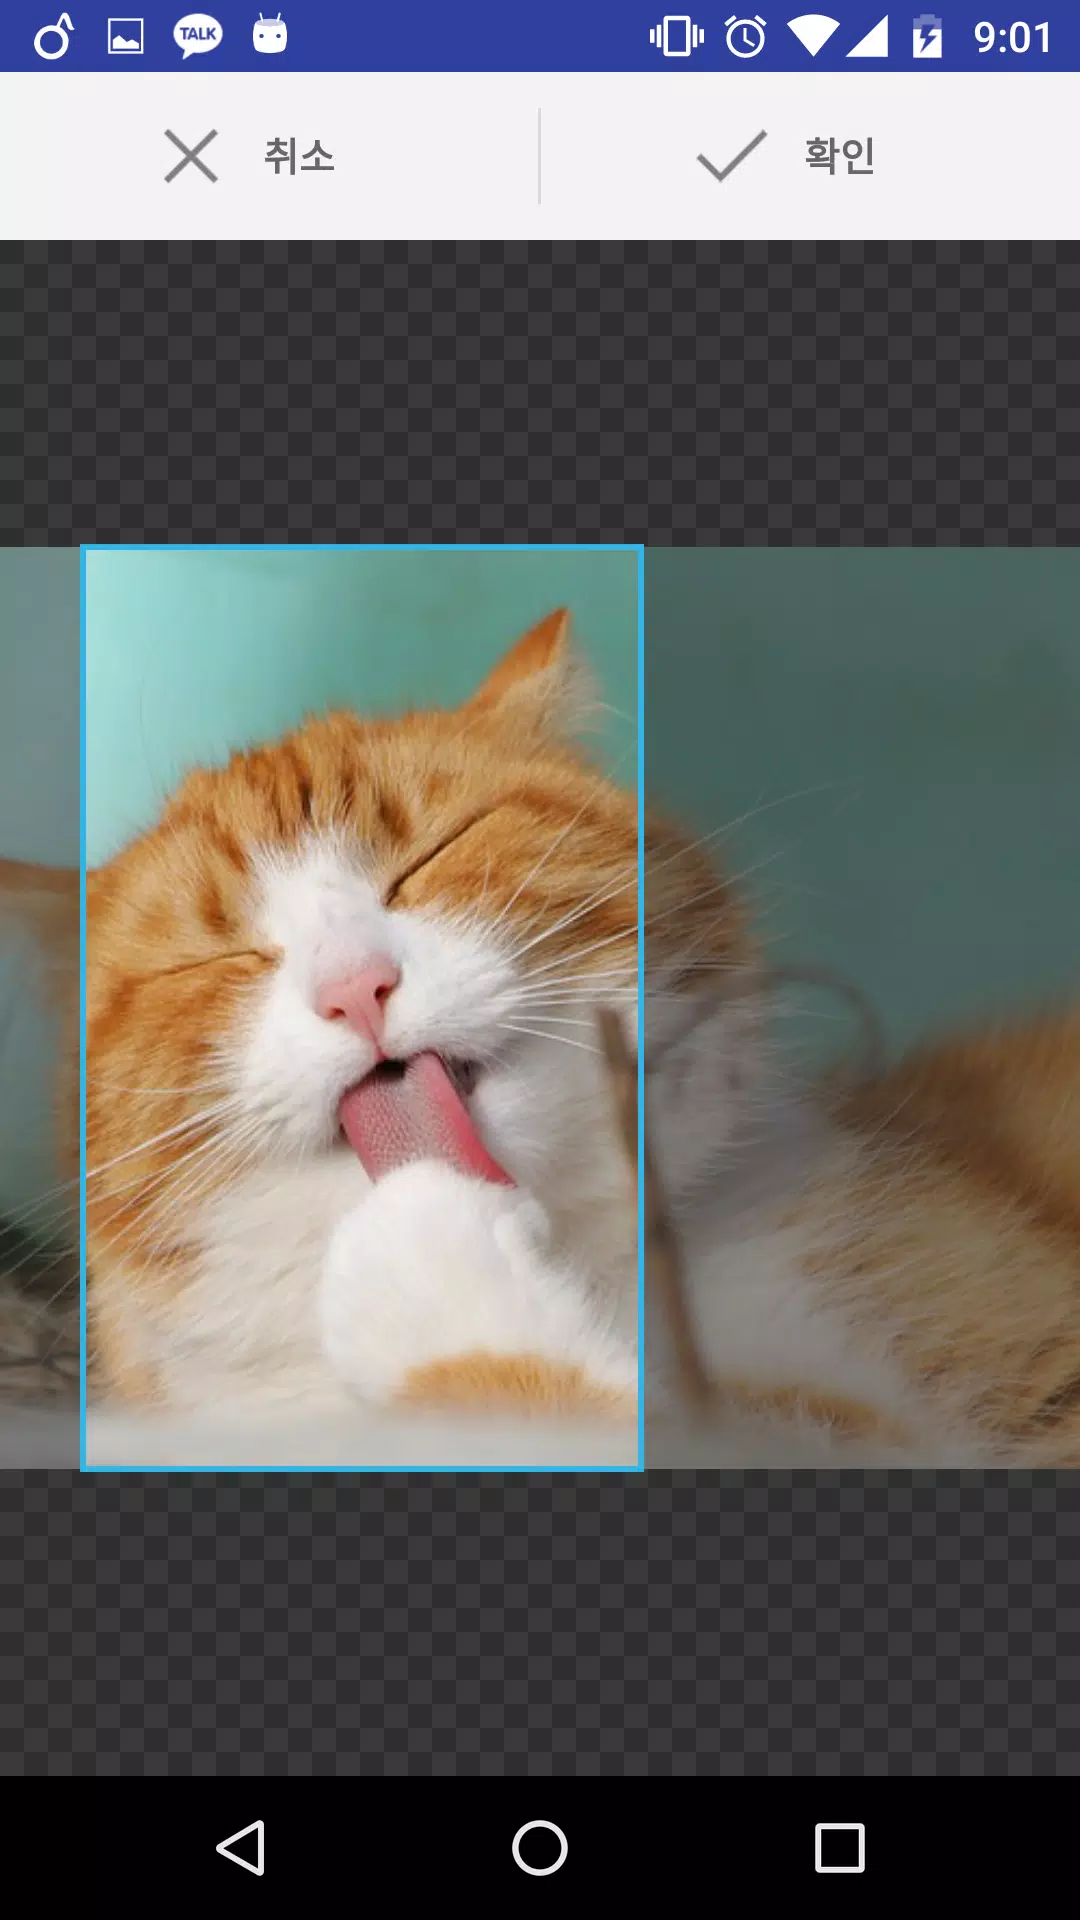1080x1920 pixels.
Task: Open recent apps overview
Action: 840,1847
